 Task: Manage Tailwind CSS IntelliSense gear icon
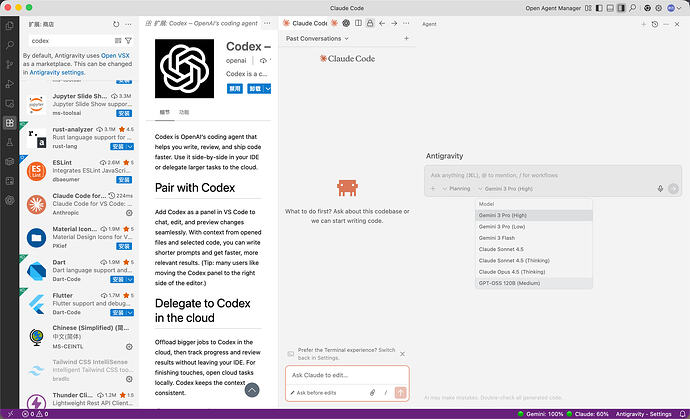(129, 379)
